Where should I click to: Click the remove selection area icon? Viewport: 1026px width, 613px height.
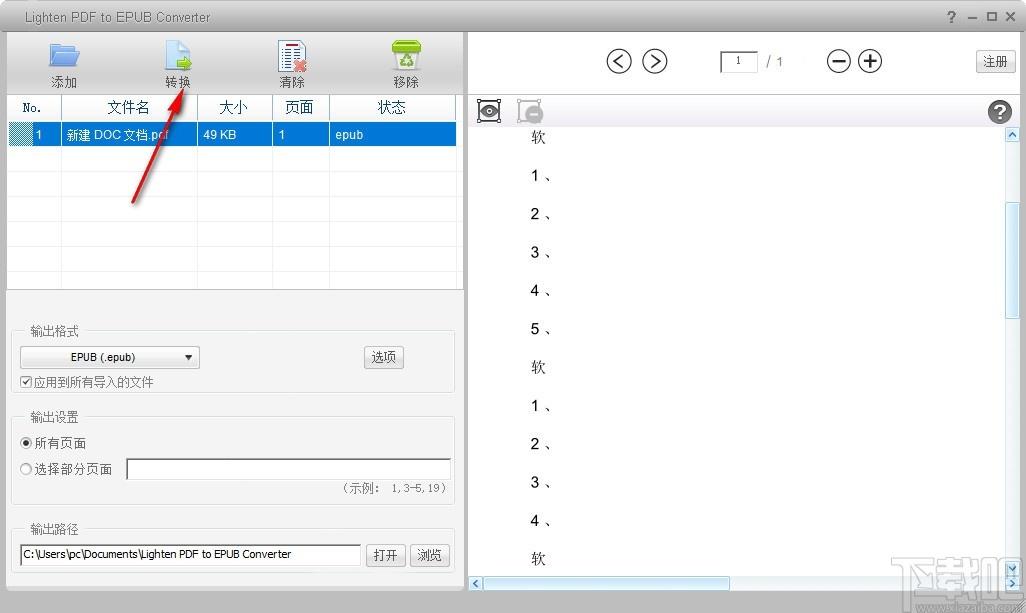click(529, 111)
